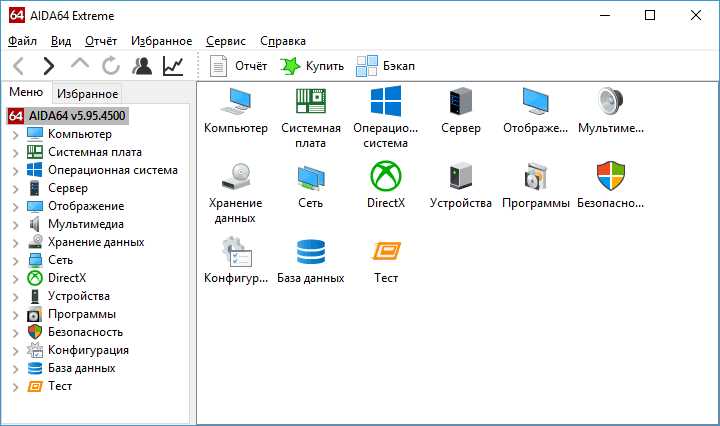Switch to the Меню sidebar tab
720x426 pixels.
pos(26,92)
